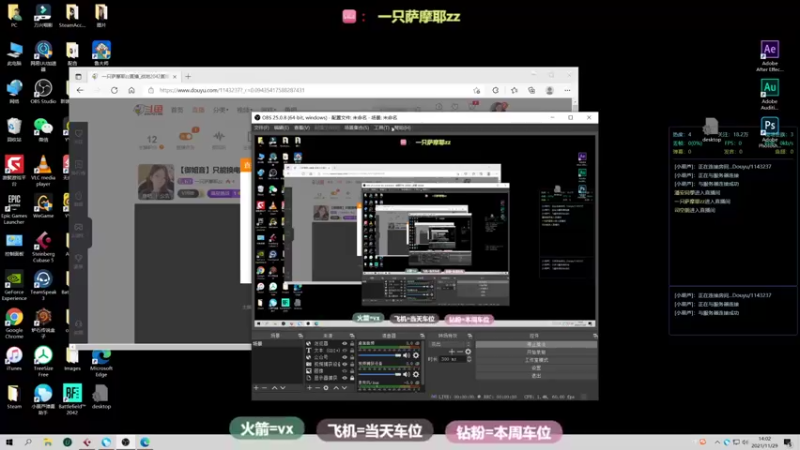Select the VLC media player desktop icon

(43, 171)
